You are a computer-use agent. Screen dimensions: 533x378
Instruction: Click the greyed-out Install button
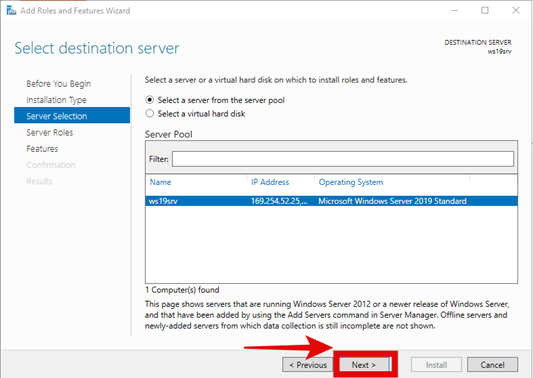[x=436, y=365]
